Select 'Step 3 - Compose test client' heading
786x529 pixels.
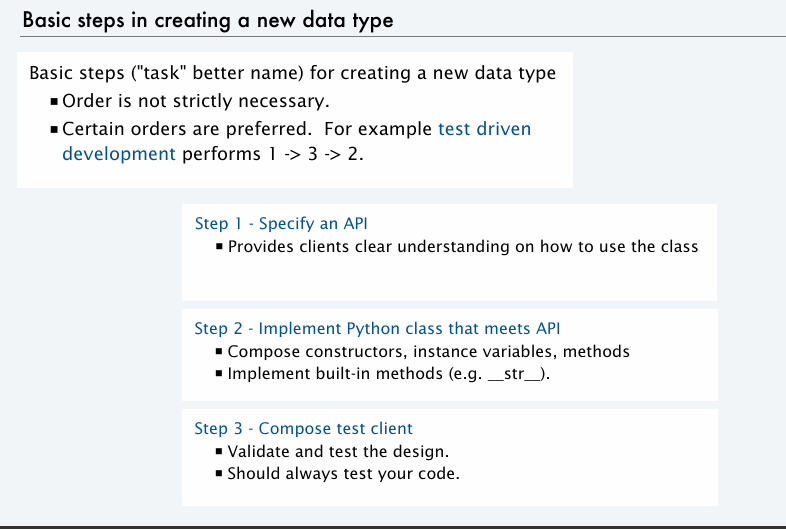click(x=303, y=429)
